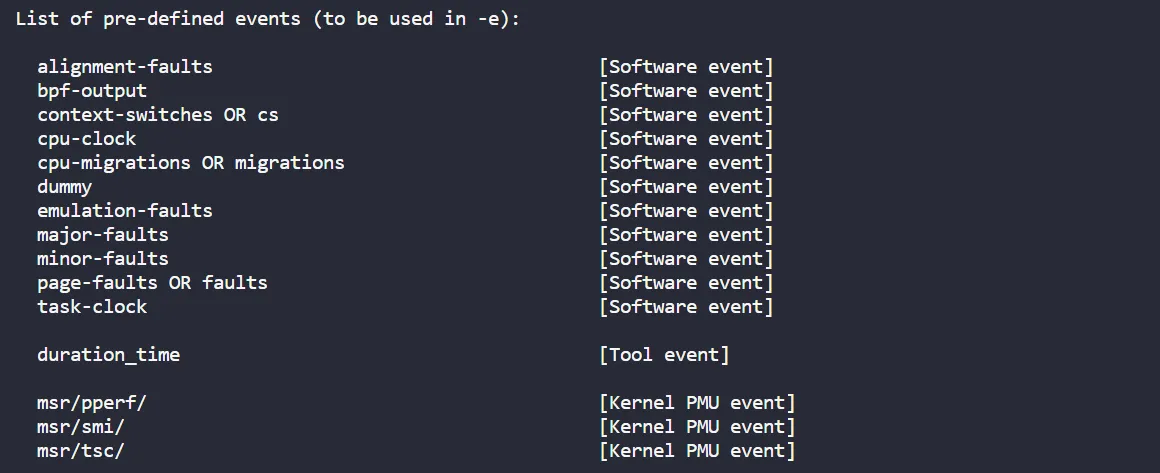
Task: Click the duration_time event name
Action: [x=109, y=355]
